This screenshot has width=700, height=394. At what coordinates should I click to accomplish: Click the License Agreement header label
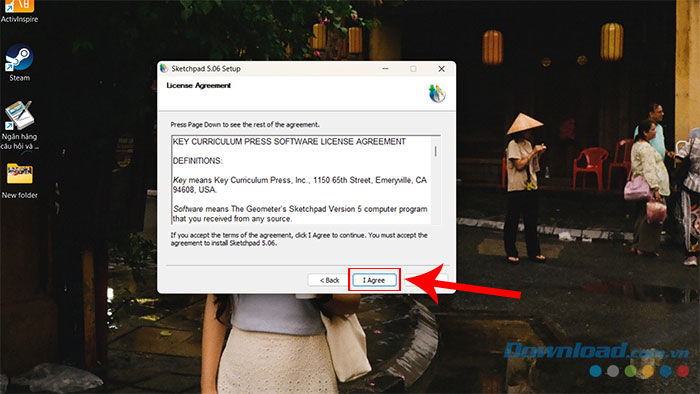coord(199,85)
